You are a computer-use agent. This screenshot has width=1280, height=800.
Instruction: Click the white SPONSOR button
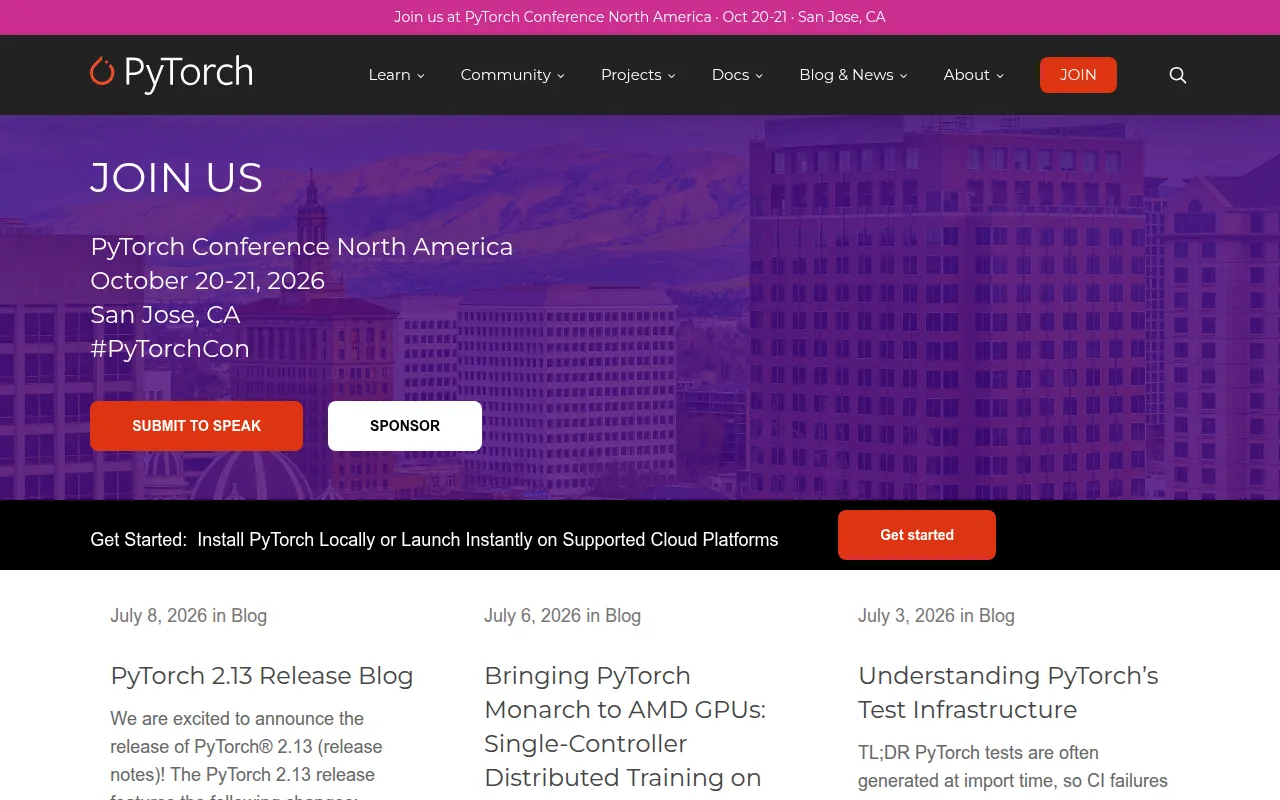coord(405,426)
